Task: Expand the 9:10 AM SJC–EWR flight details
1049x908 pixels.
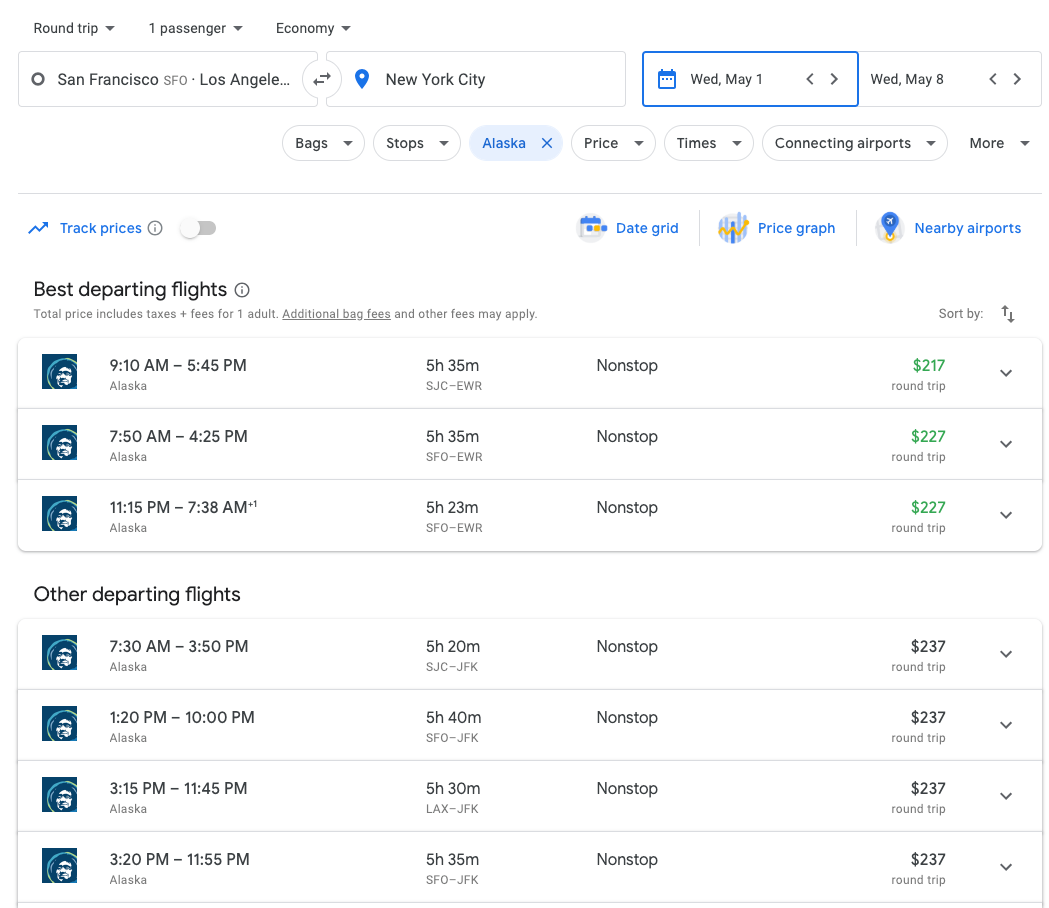Action: [x=1006, y=373]
